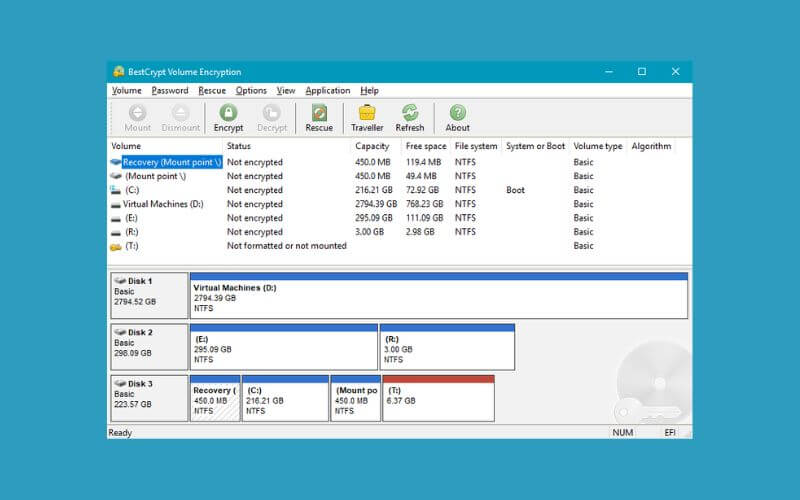This screenshot has width=800, height=500.
Task: Select the Virtual Machines (D:) volume row
Action: point(163,204)
